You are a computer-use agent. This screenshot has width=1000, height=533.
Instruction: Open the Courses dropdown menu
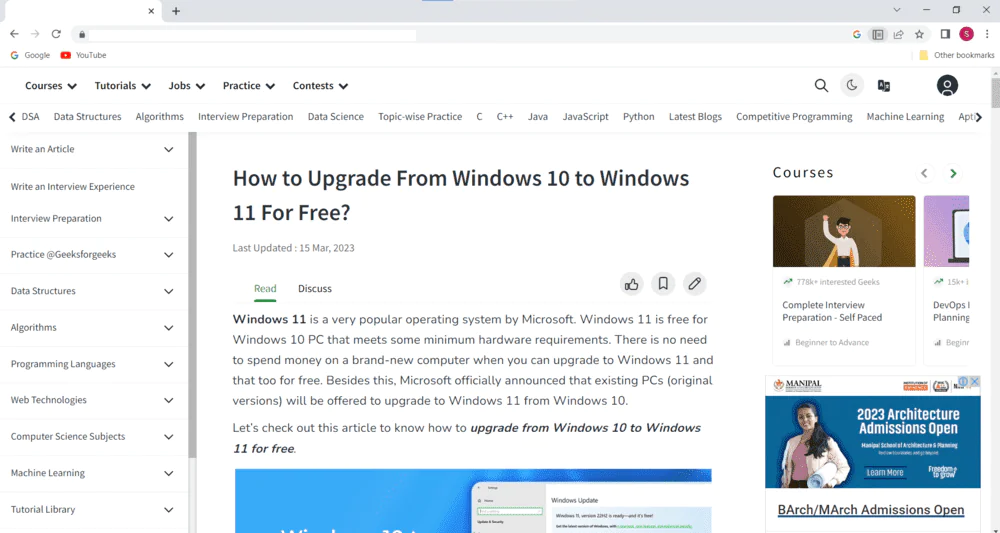point(51,85)
